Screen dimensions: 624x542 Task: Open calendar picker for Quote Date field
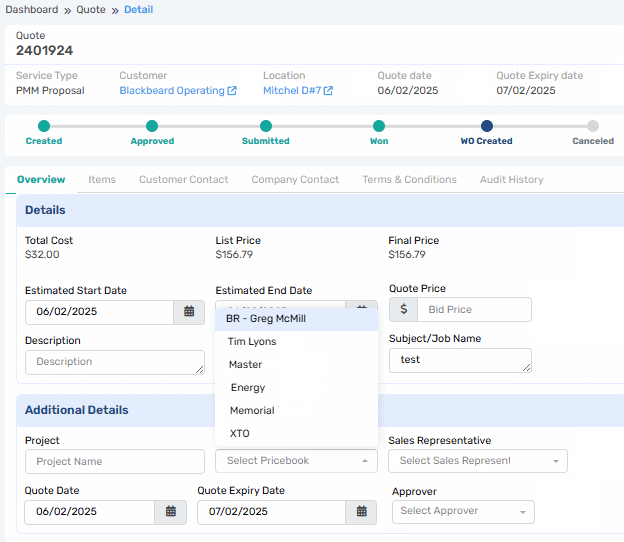tap(171, 512)
